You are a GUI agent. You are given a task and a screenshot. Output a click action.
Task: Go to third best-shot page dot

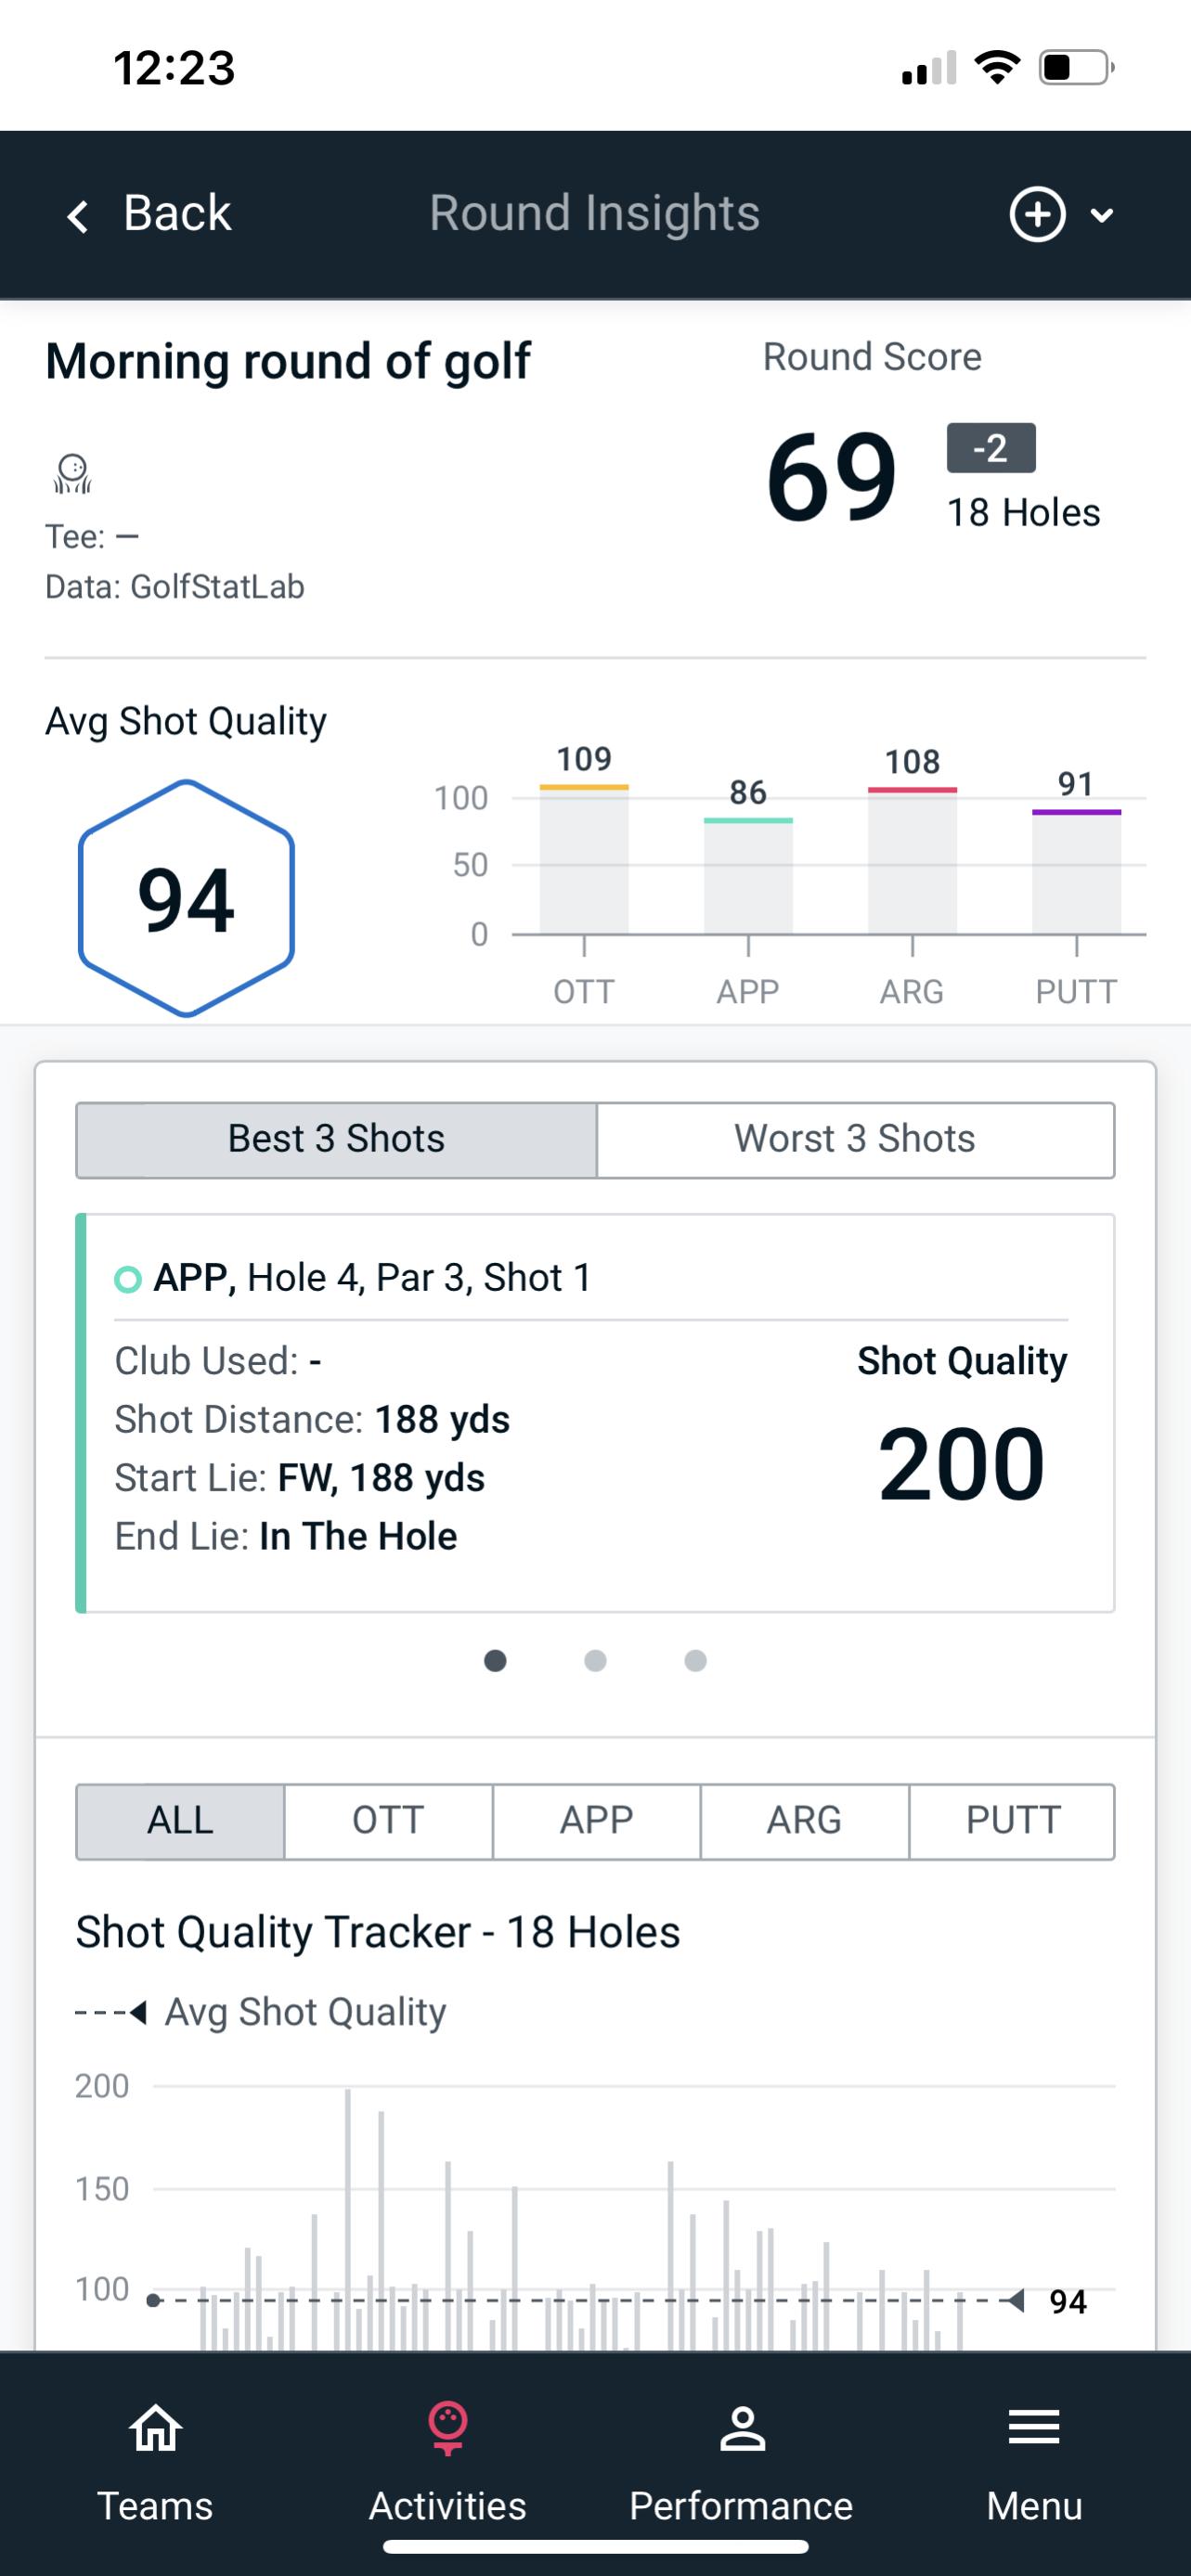click(695, 1661)
